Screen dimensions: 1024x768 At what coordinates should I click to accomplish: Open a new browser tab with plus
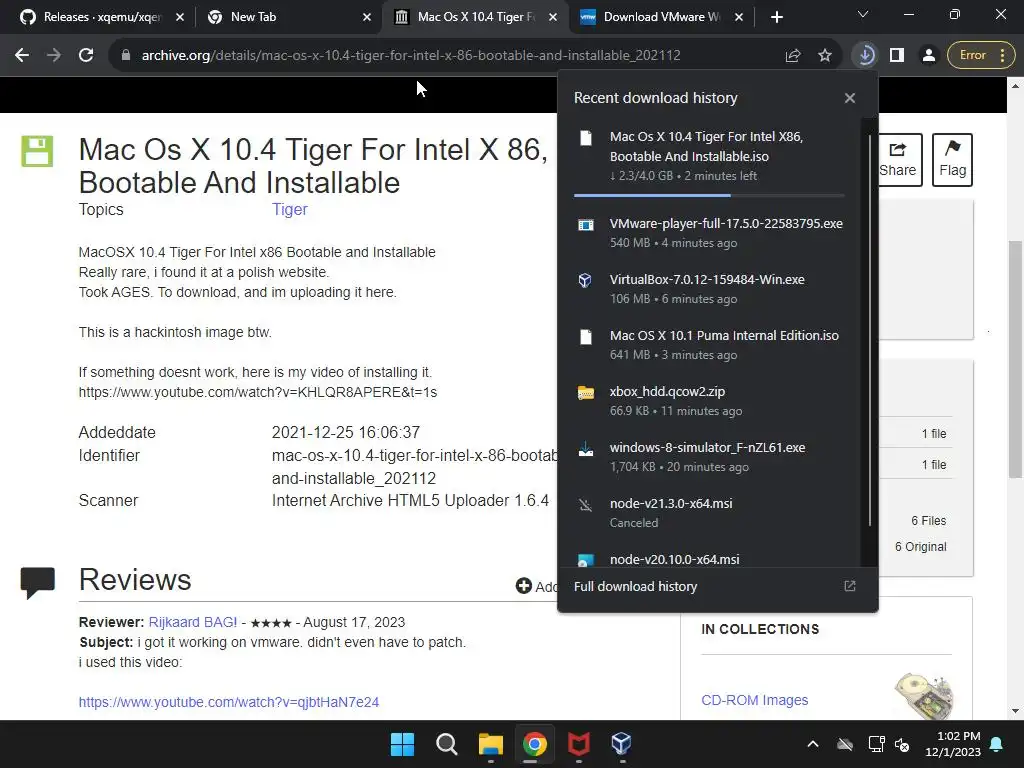pyautogui.click(x=776, y=18)
